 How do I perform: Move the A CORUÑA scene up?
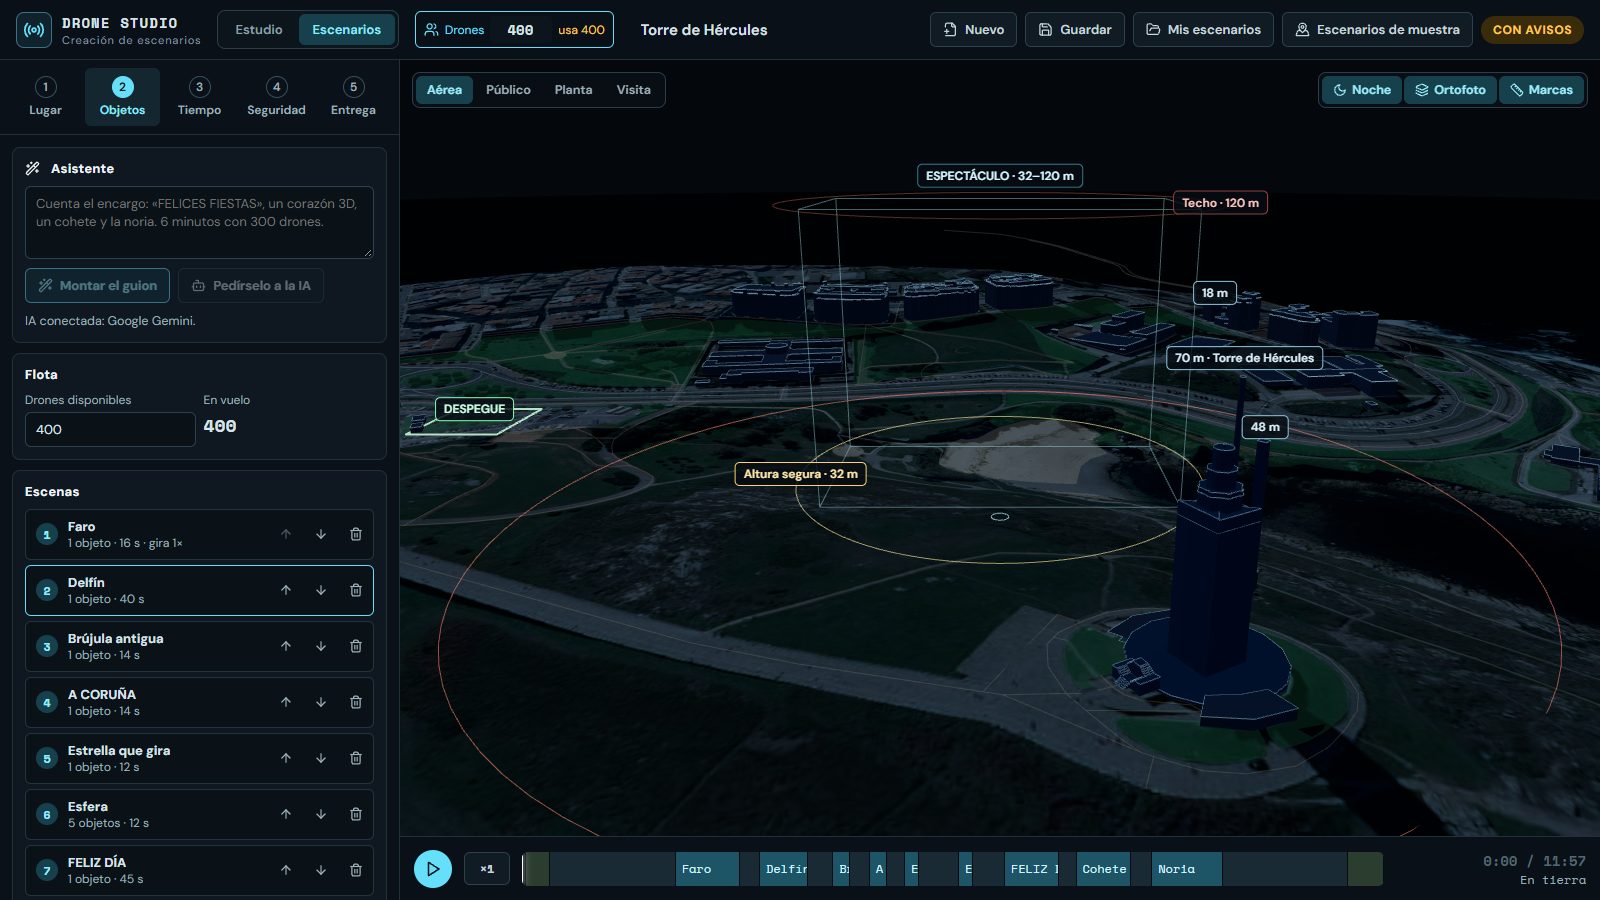[286, 702]
